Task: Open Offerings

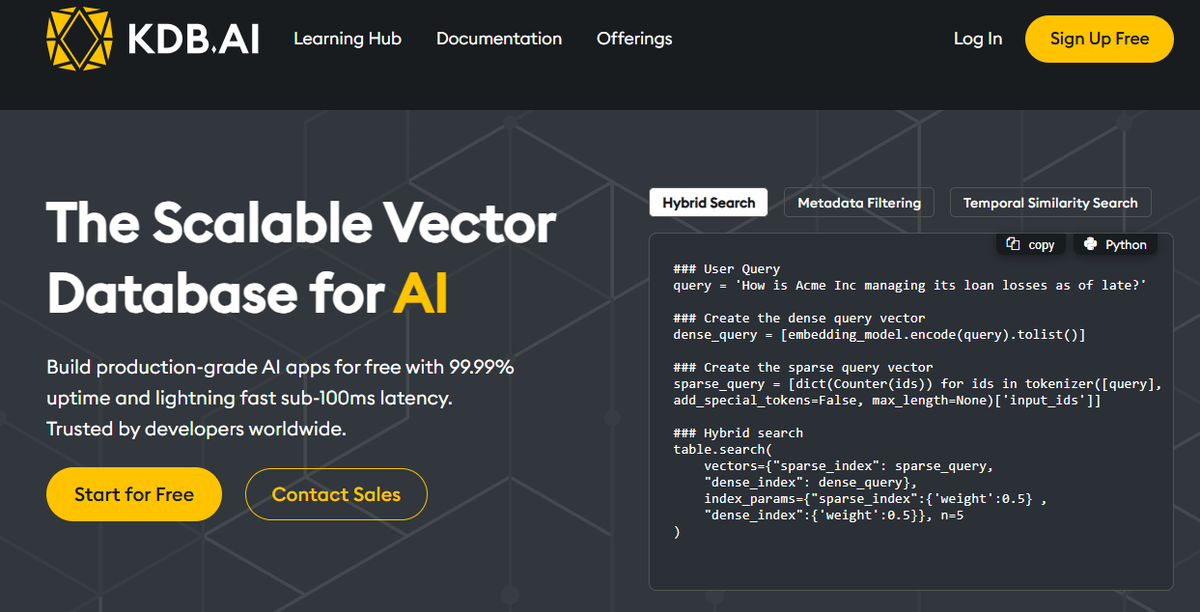Action: [634, 39]
